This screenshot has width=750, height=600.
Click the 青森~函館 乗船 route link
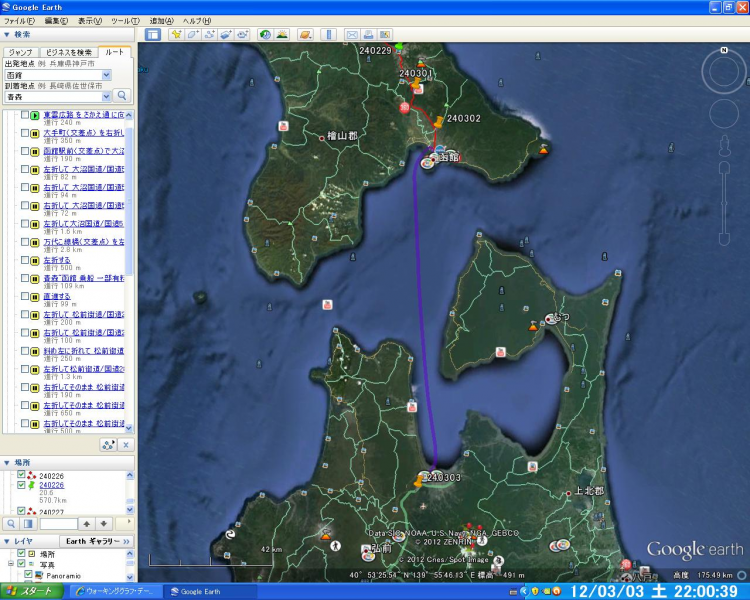coord(84,278)
